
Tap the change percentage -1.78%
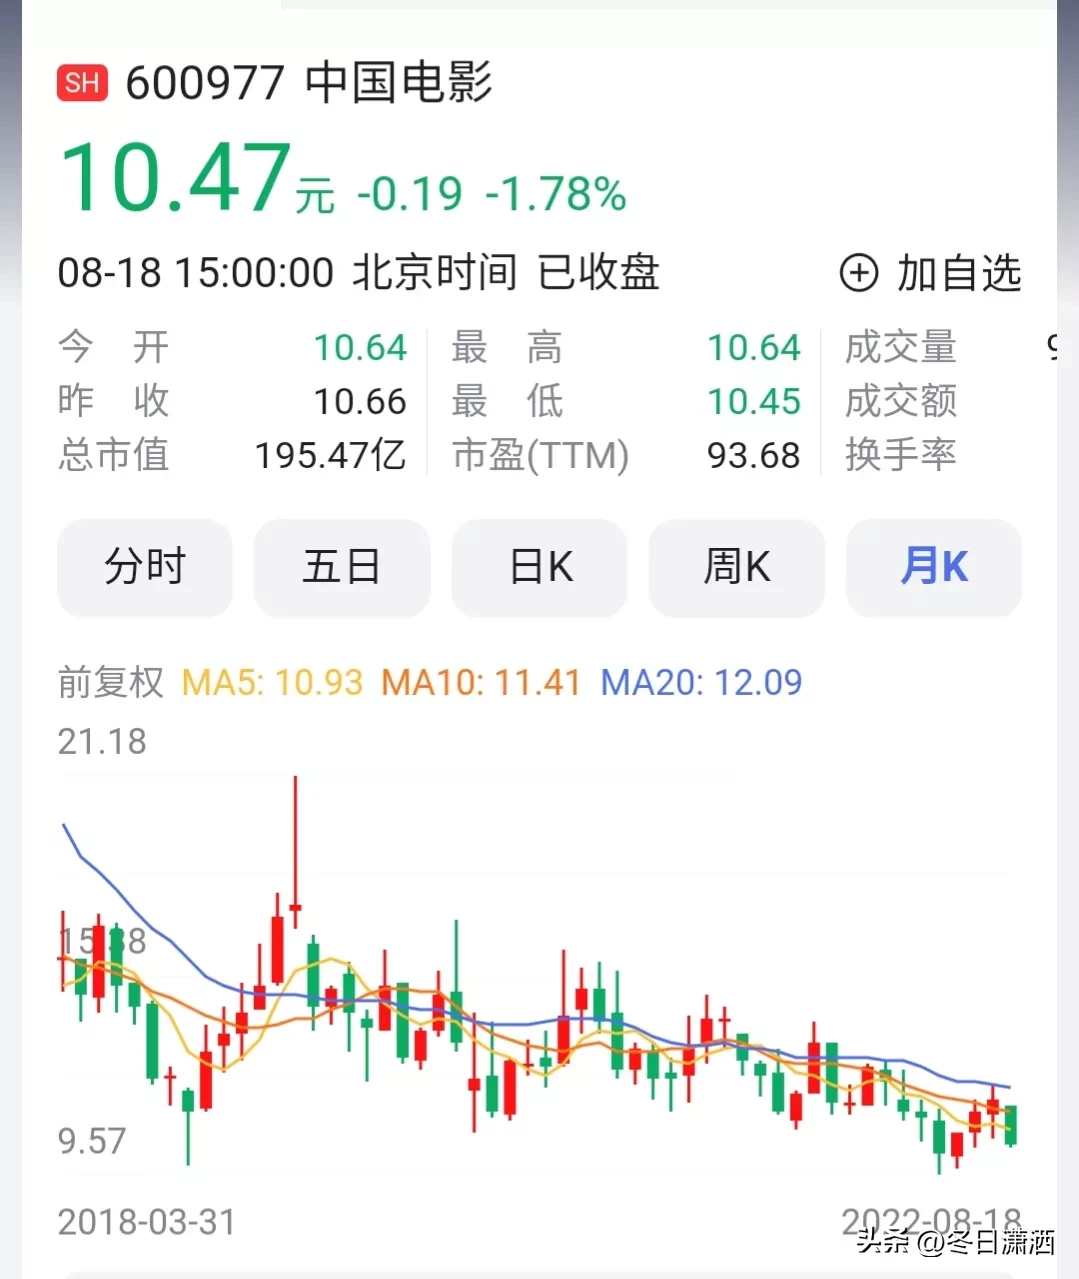click(556, 194)
